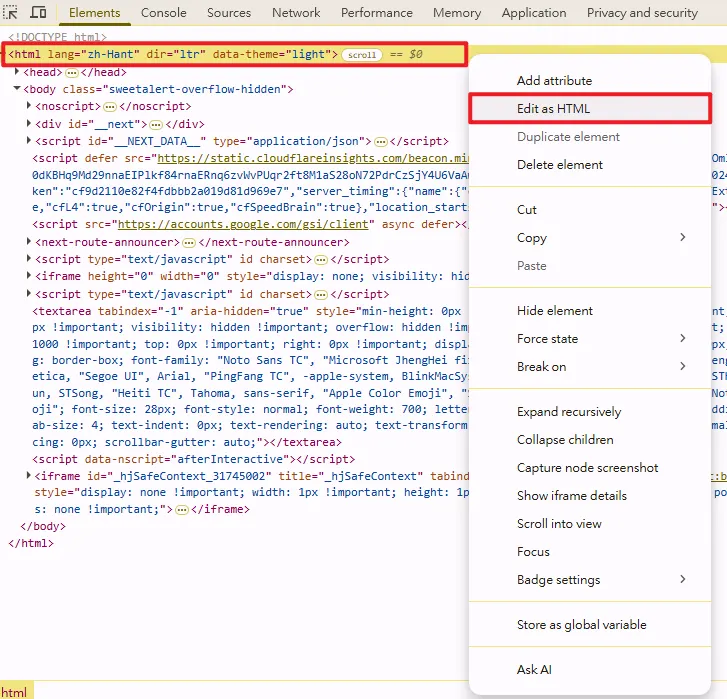The image size is (727, 699).
Task: Open the Console tab
Action: pos(164,13)
